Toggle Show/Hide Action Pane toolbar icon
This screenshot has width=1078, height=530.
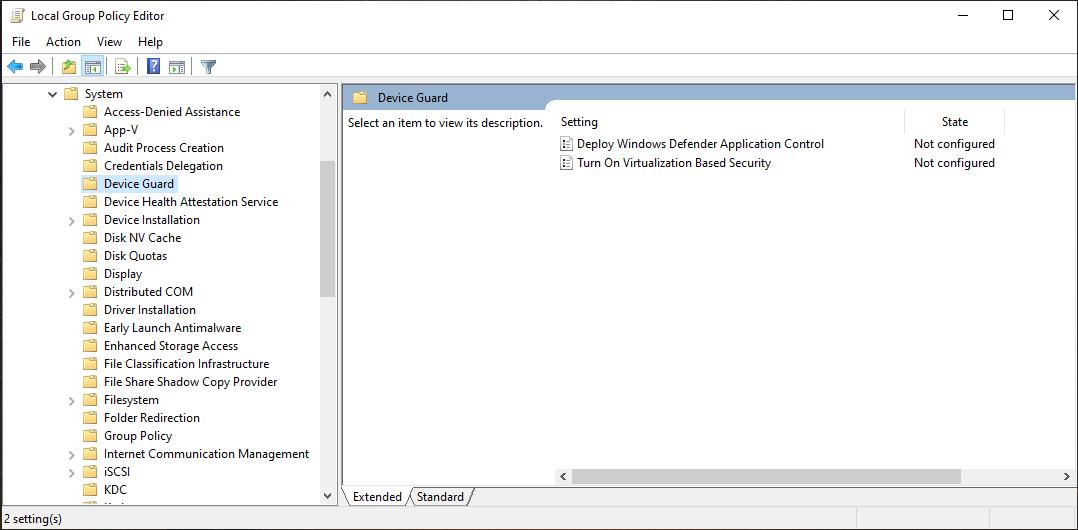177,67
